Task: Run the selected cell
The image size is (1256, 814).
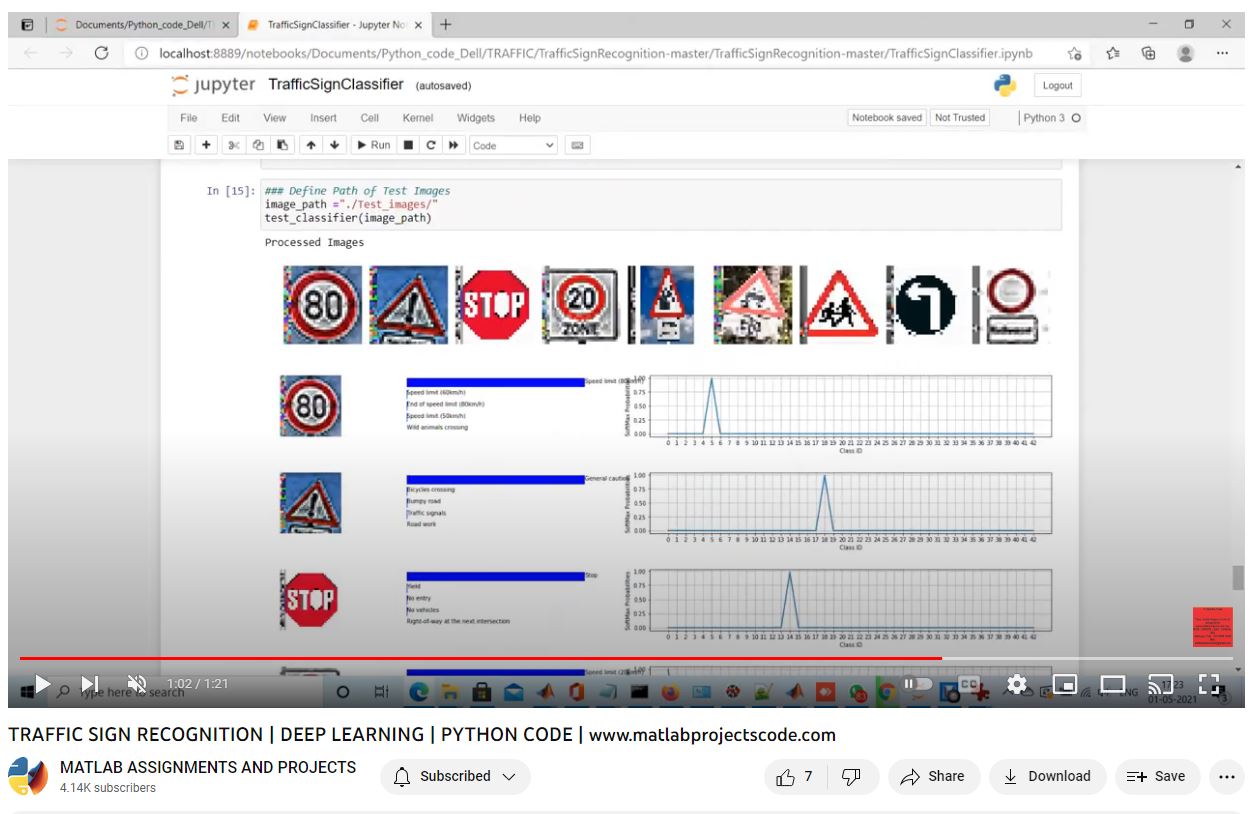Action: pyautogui.click(x=374, y=145)
